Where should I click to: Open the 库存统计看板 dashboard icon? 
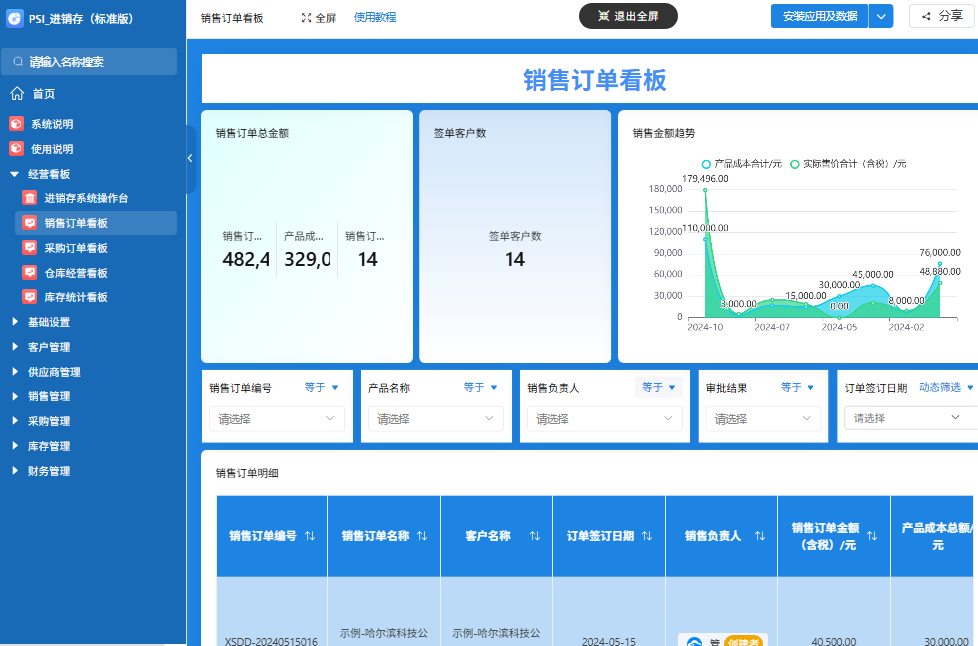coord(29,296)
